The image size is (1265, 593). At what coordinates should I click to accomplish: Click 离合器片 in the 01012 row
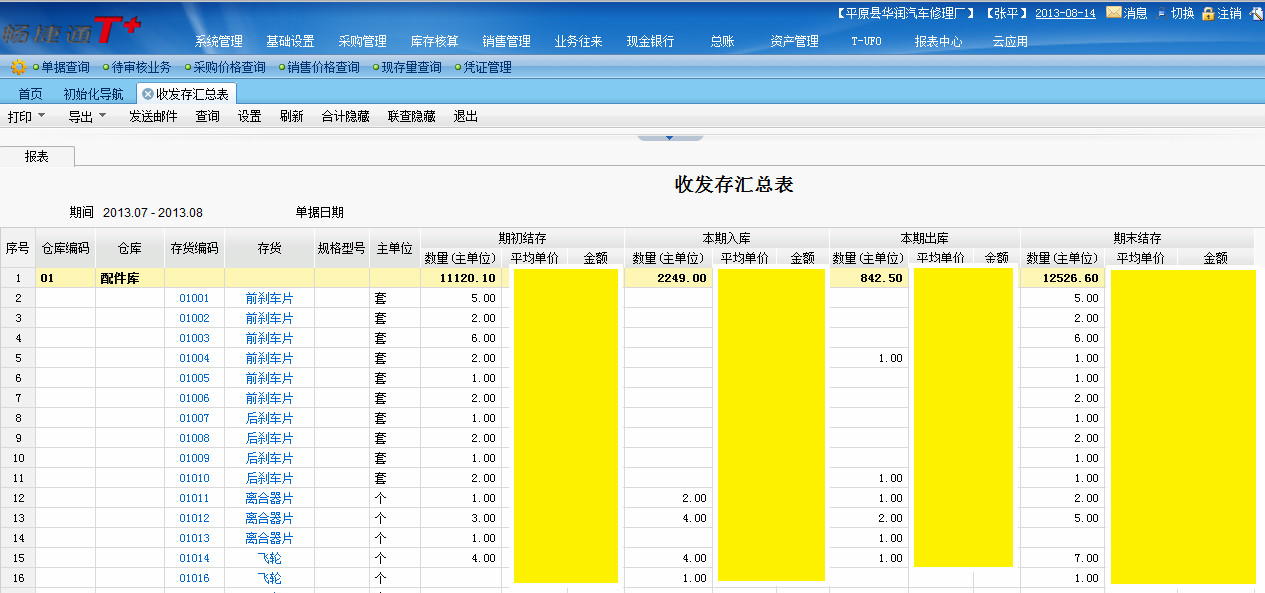pos(269,518)
